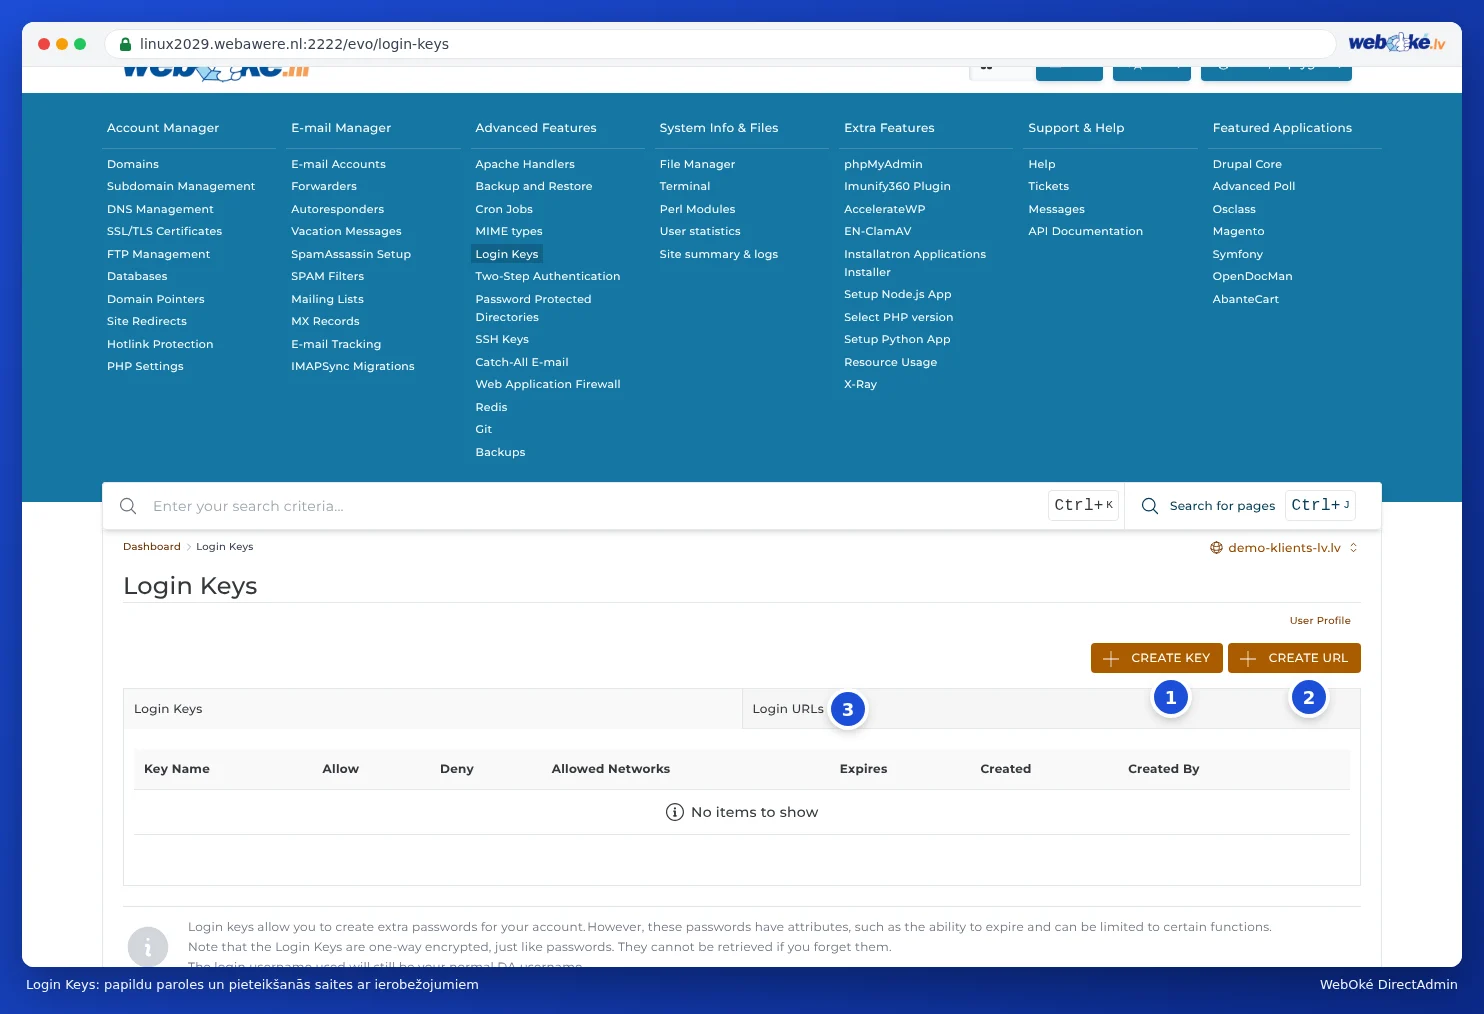The height and width of the screenshot is (1014, 1484).
Task: Open Imunify360 Plugin
Action: (x=897, y=186)
